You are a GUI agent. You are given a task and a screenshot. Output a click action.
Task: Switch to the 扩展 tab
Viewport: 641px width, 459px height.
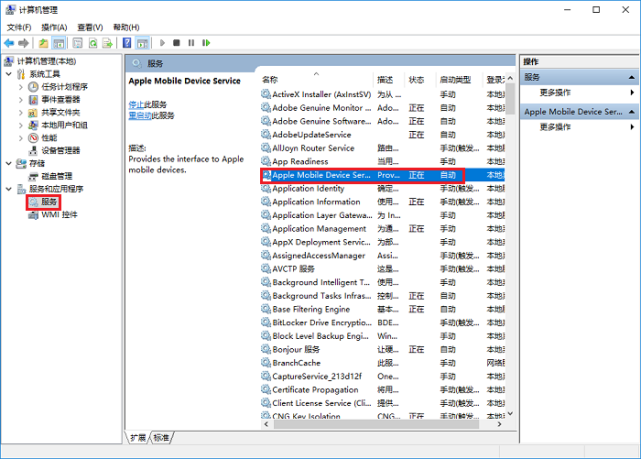(138, 438)
